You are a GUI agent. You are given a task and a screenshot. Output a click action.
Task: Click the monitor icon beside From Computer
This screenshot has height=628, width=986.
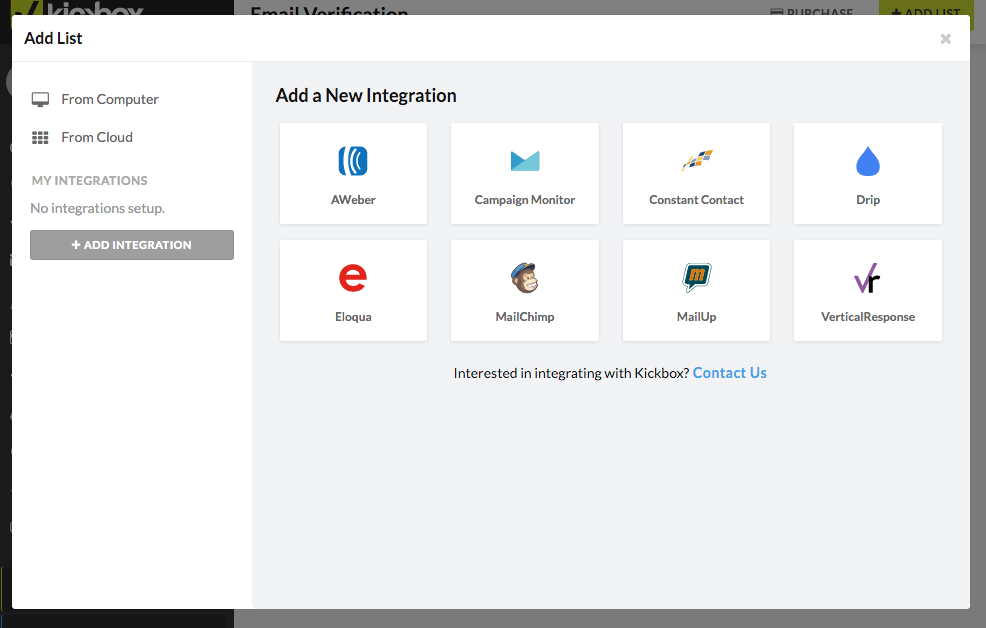(40, 99)
